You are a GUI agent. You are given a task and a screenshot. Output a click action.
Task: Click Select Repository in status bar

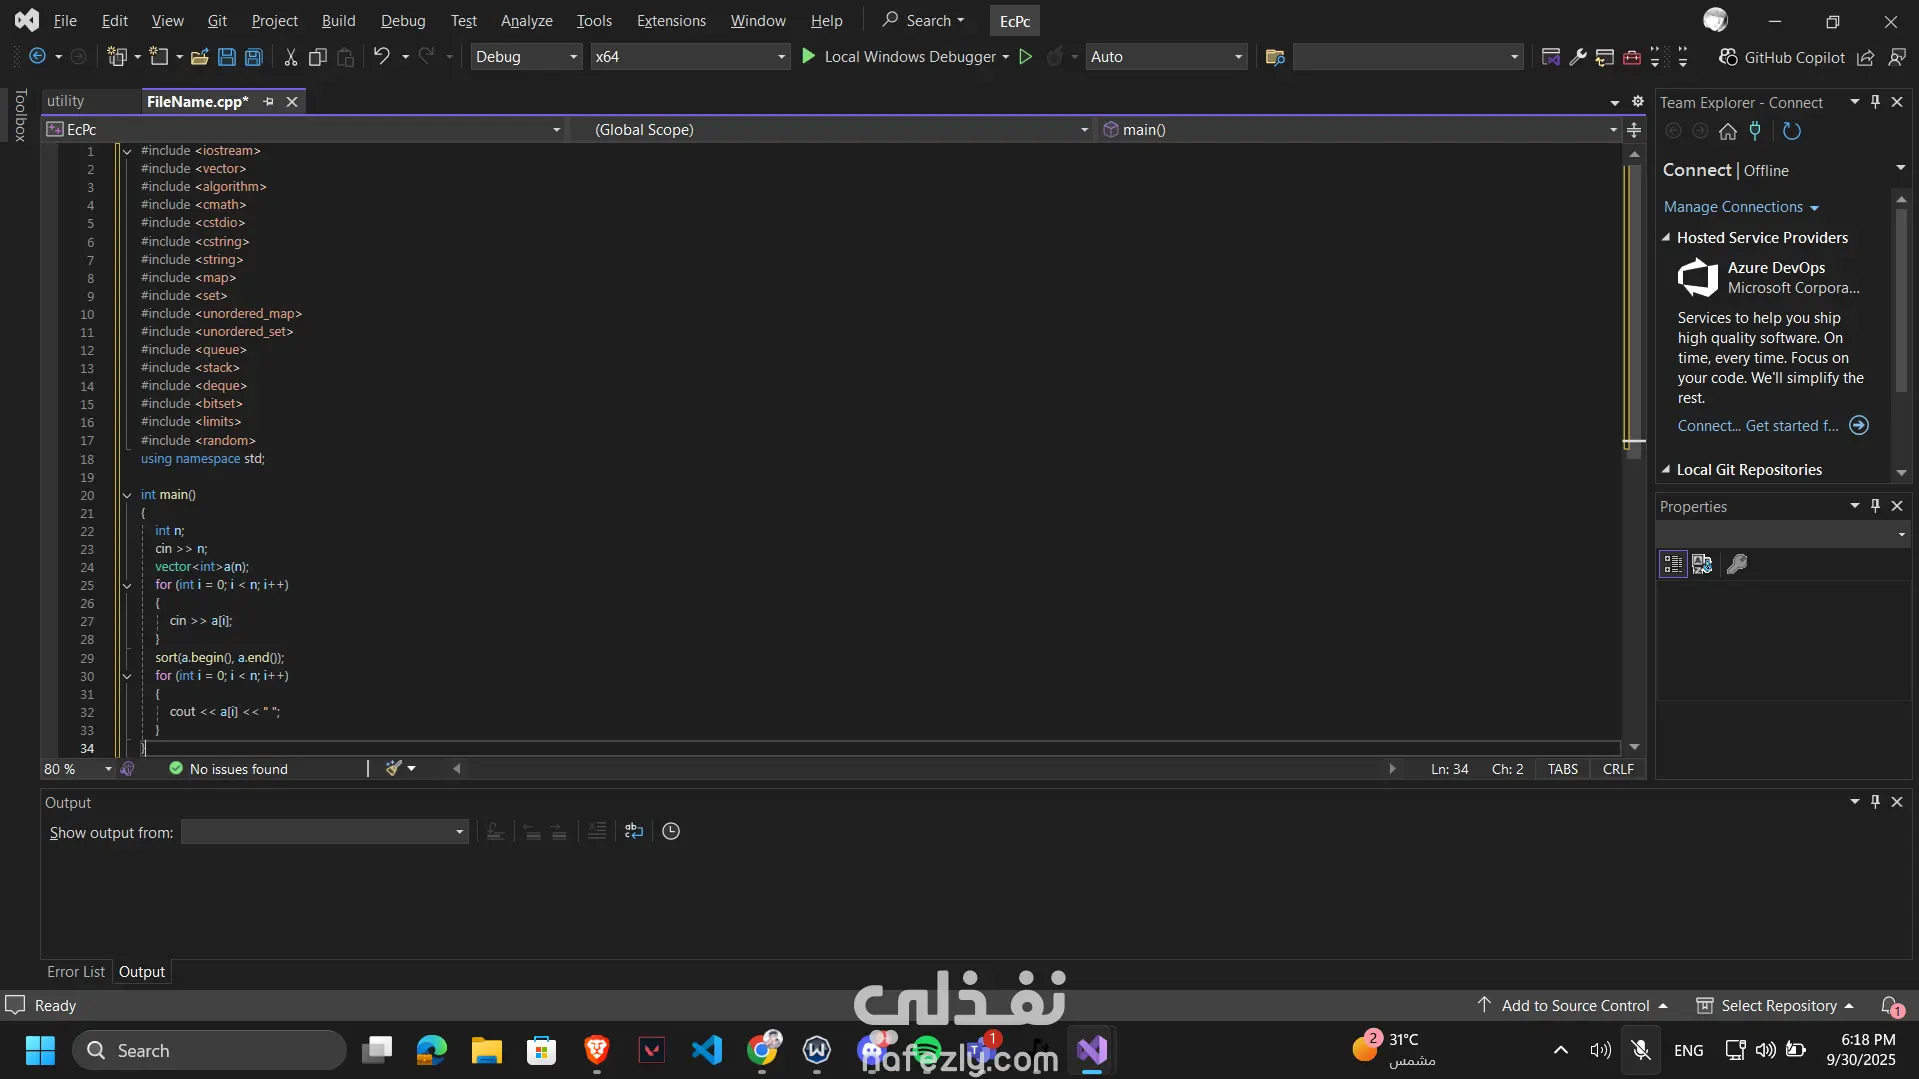[x=1777, y=1006]
